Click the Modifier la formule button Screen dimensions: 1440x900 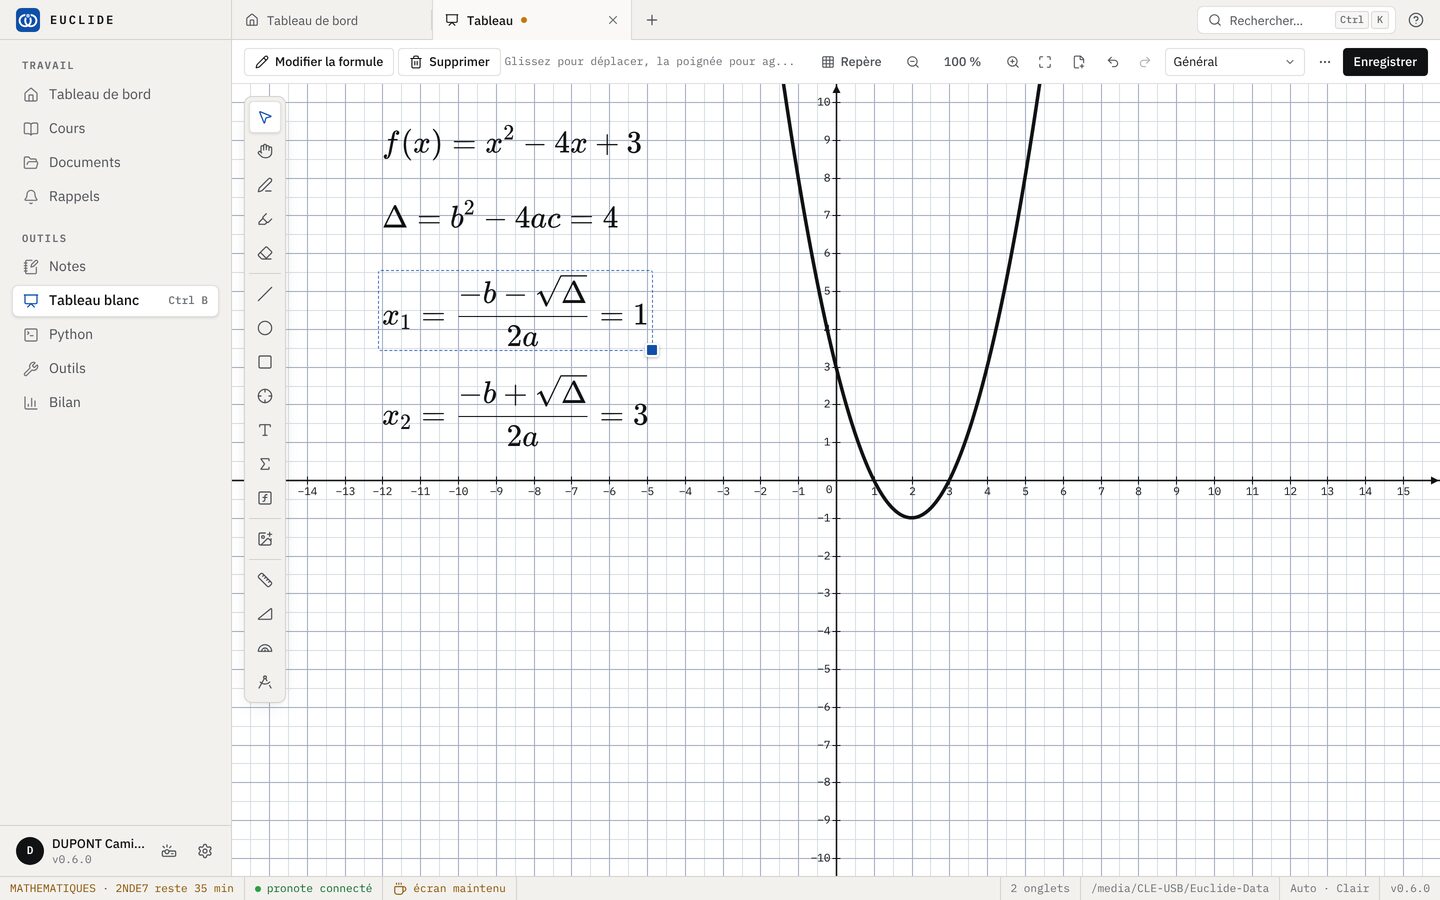pos(319,62)
